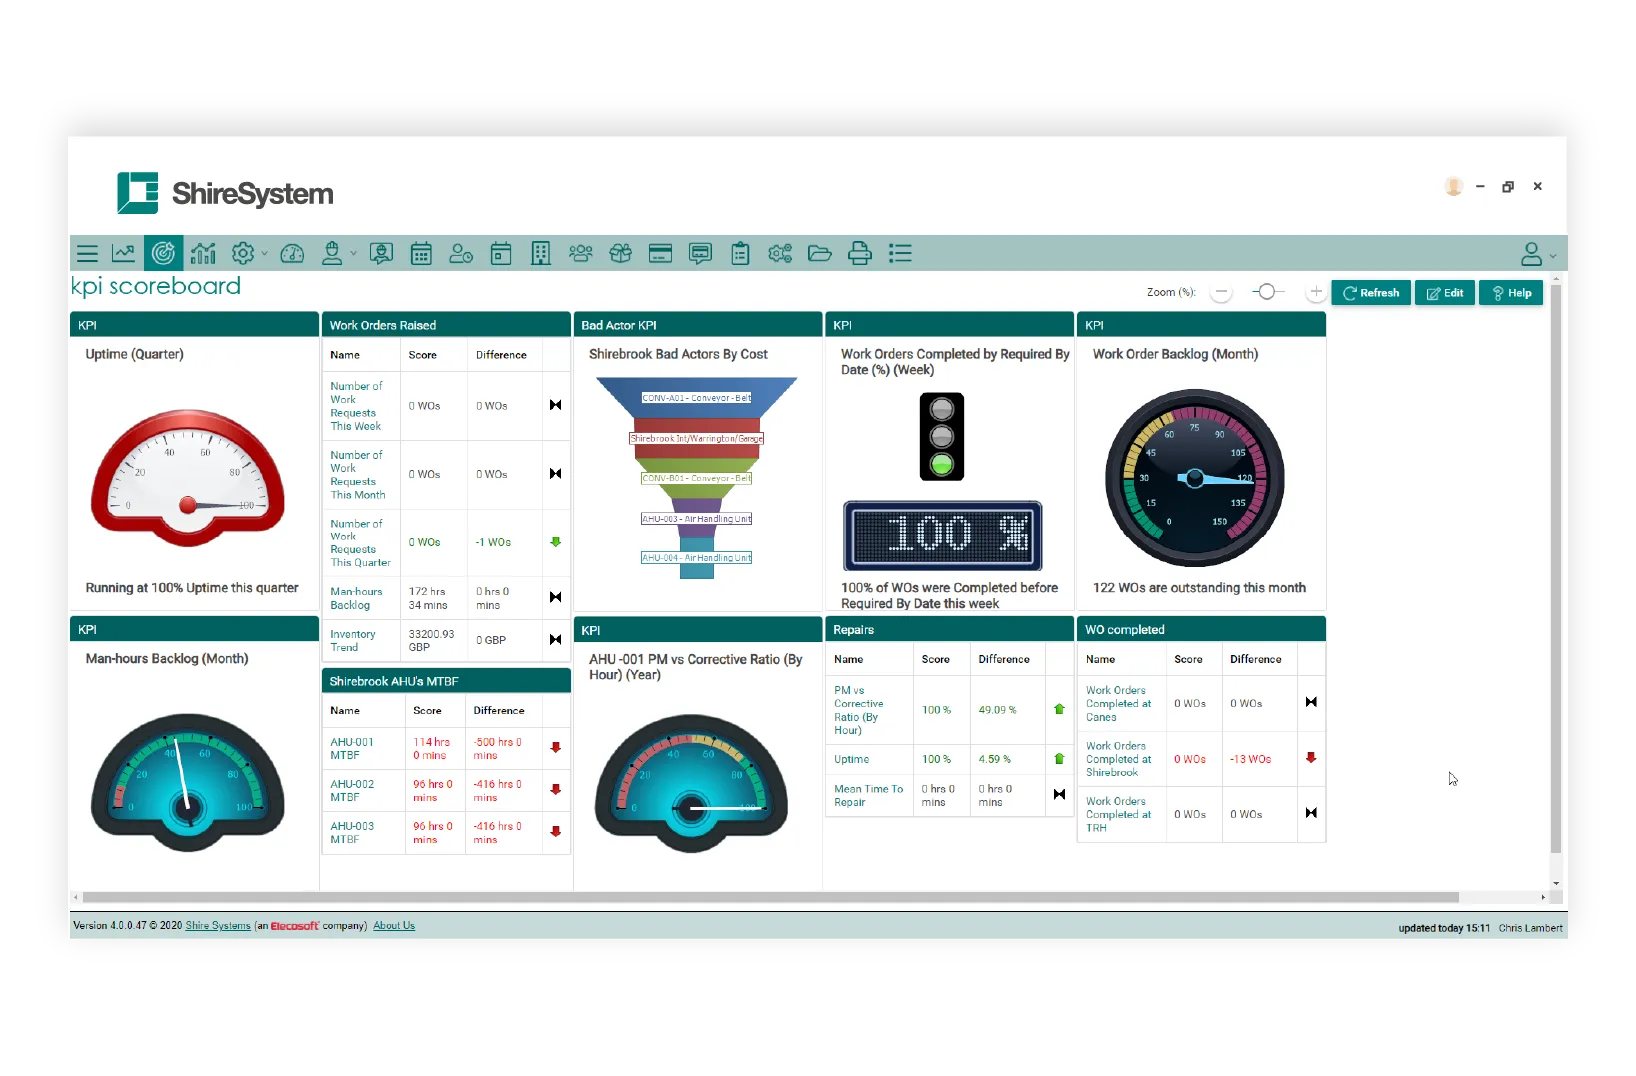Image resolution: width=1636 pixels, height=1076 pixels.
Task: Click 'AHU-001 MTBF' row name
Action: click(x=352, y=749)
